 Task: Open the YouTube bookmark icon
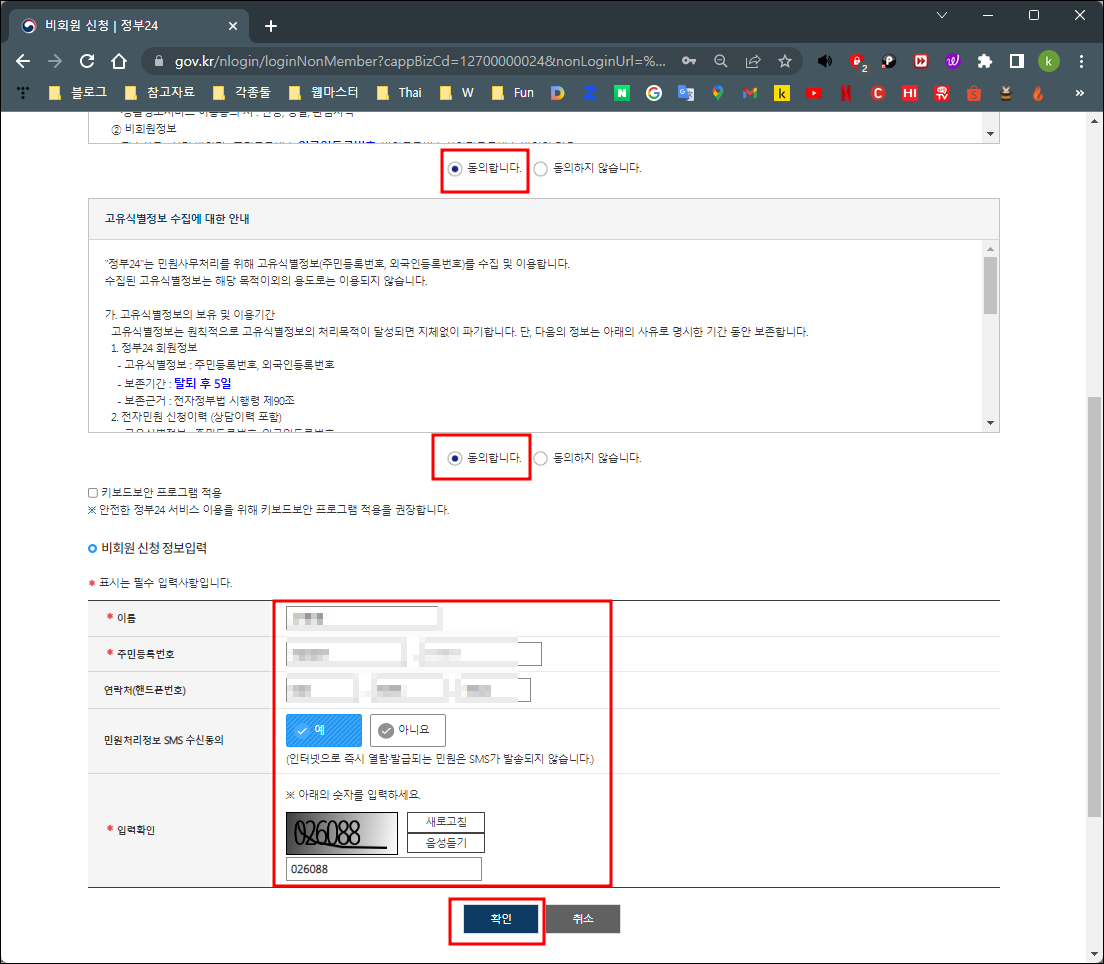click(813, 93)
